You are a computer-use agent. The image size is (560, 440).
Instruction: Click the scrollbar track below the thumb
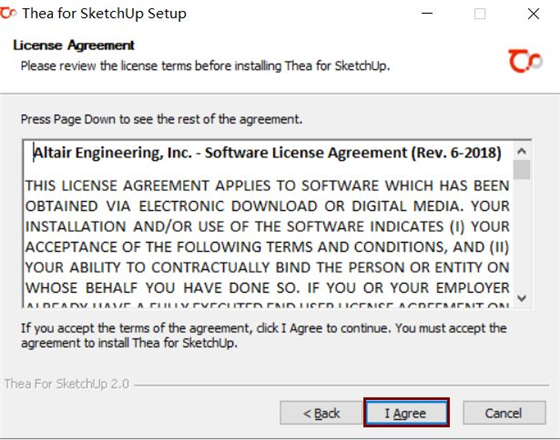(x=522, y=234)
